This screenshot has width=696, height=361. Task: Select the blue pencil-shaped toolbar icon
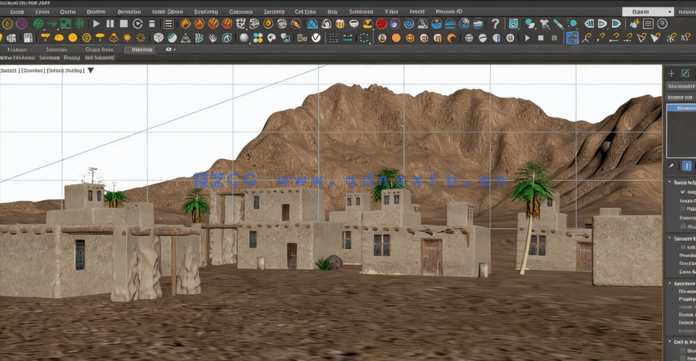pos(558,24)
